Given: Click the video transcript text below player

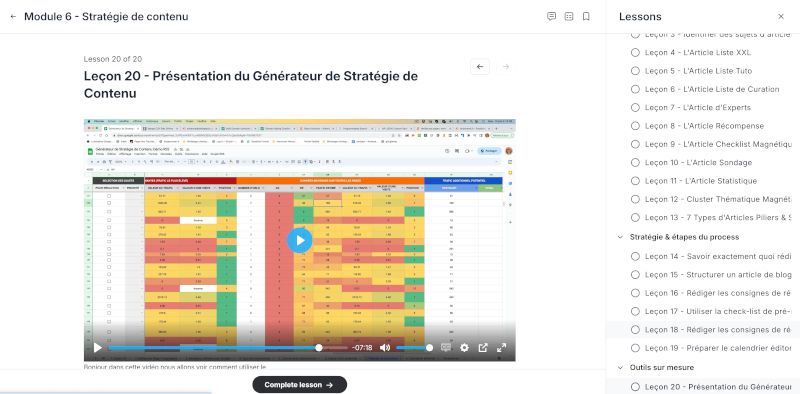Looking at the screenshot, I should 175,366.
